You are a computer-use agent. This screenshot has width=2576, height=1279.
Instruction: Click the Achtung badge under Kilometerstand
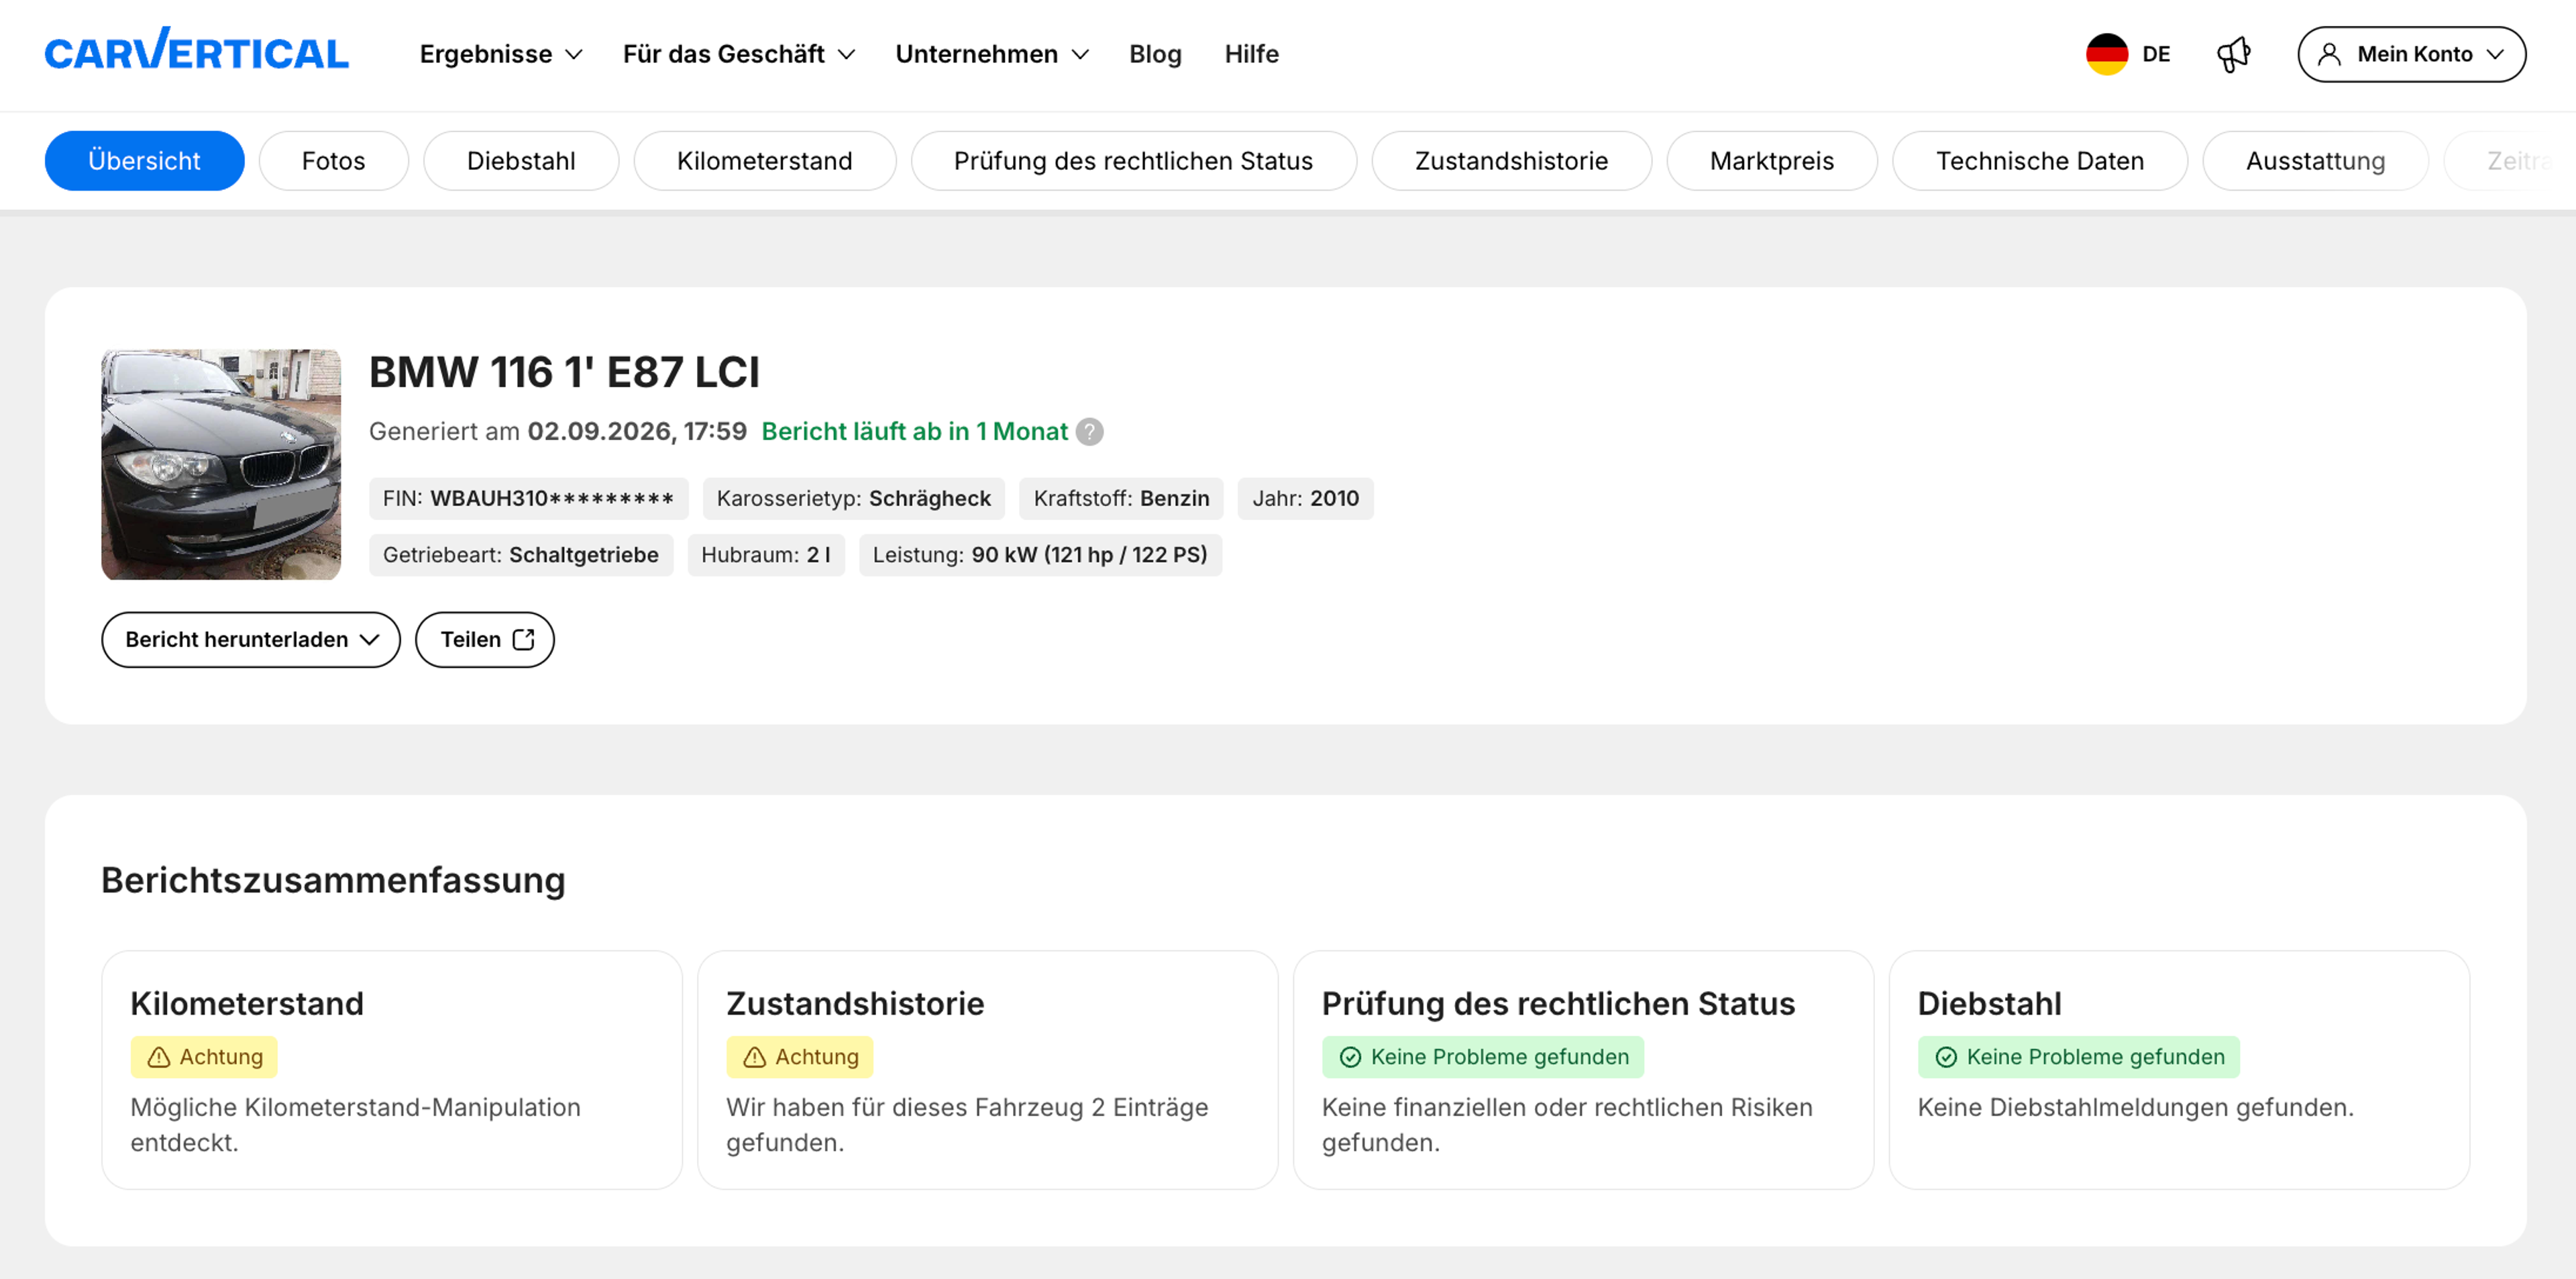tap(204, 1057)
